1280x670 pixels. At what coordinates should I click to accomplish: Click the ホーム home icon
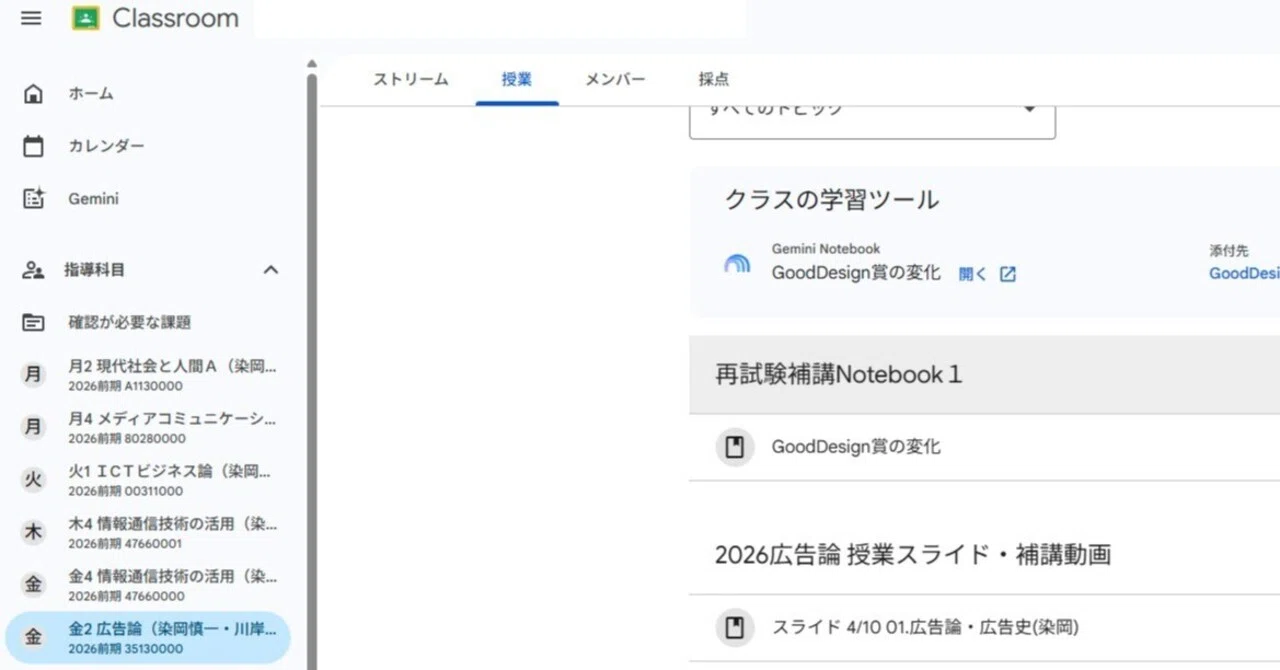(x=33, y=94)
